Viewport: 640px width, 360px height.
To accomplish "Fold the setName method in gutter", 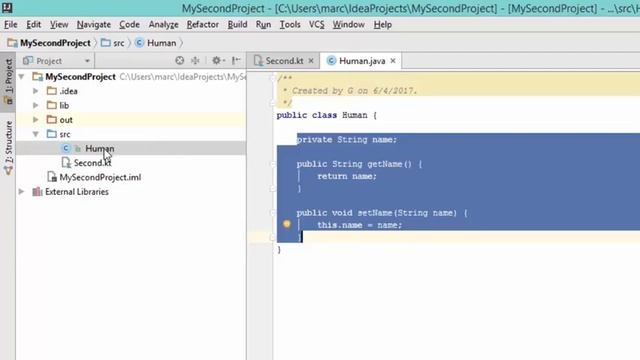I will (273, 213).
